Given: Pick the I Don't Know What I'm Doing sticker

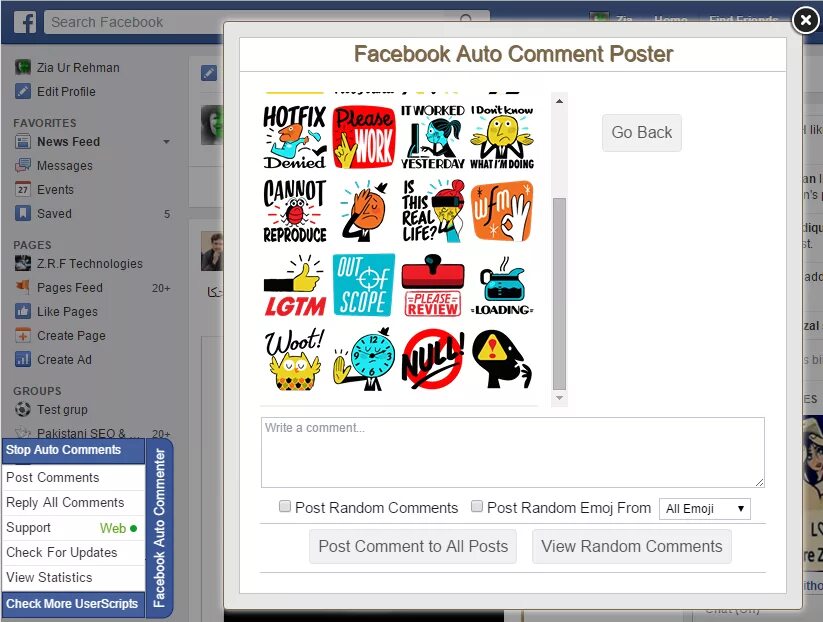Looking at the screenshot, I should click(502, 137).
